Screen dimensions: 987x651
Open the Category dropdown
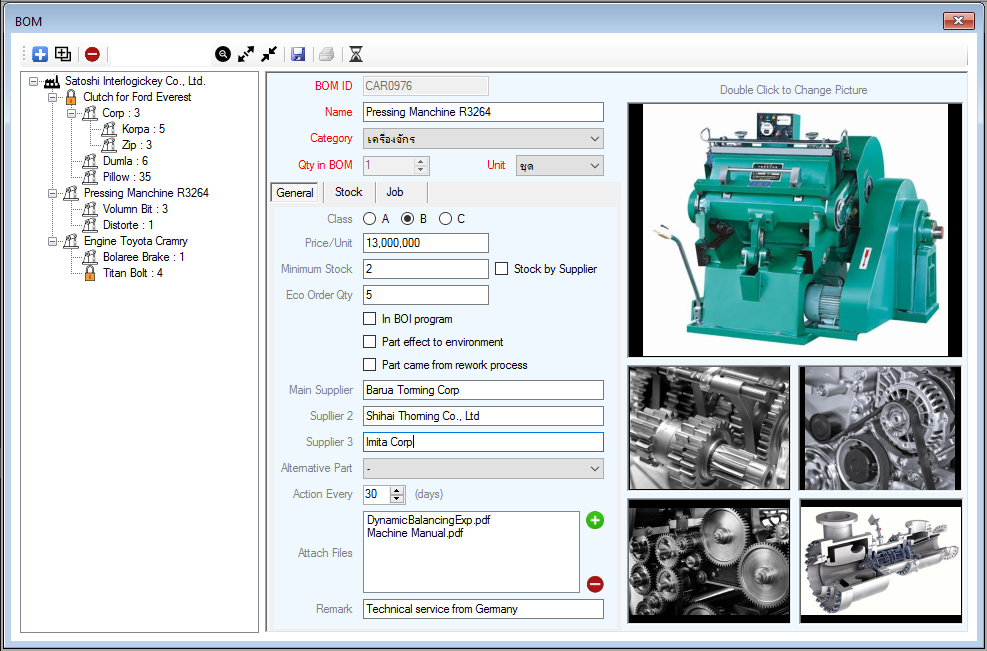[595, 139]
